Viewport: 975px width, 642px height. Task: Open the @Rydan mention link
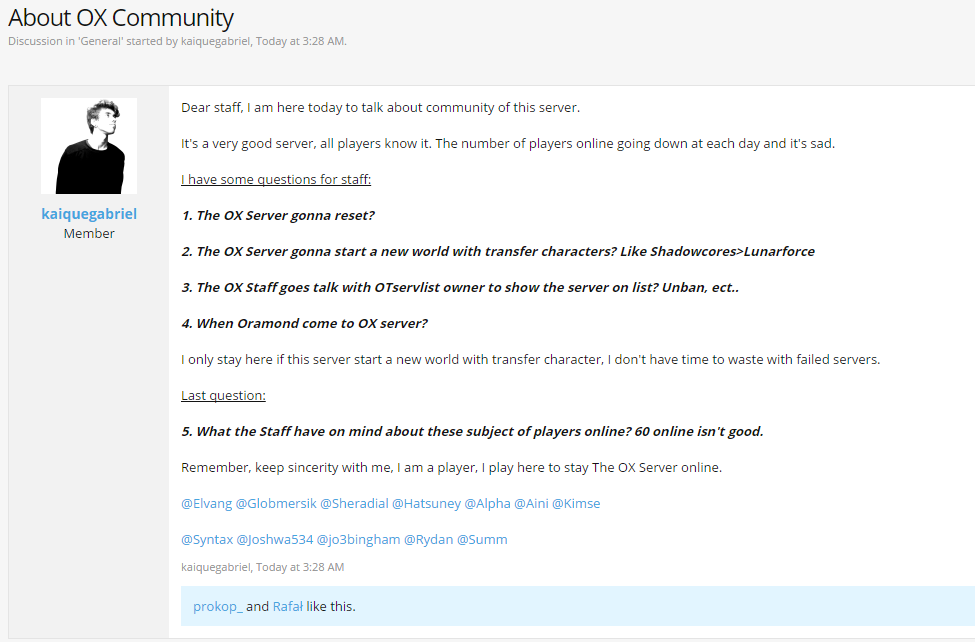coord(429,539)
